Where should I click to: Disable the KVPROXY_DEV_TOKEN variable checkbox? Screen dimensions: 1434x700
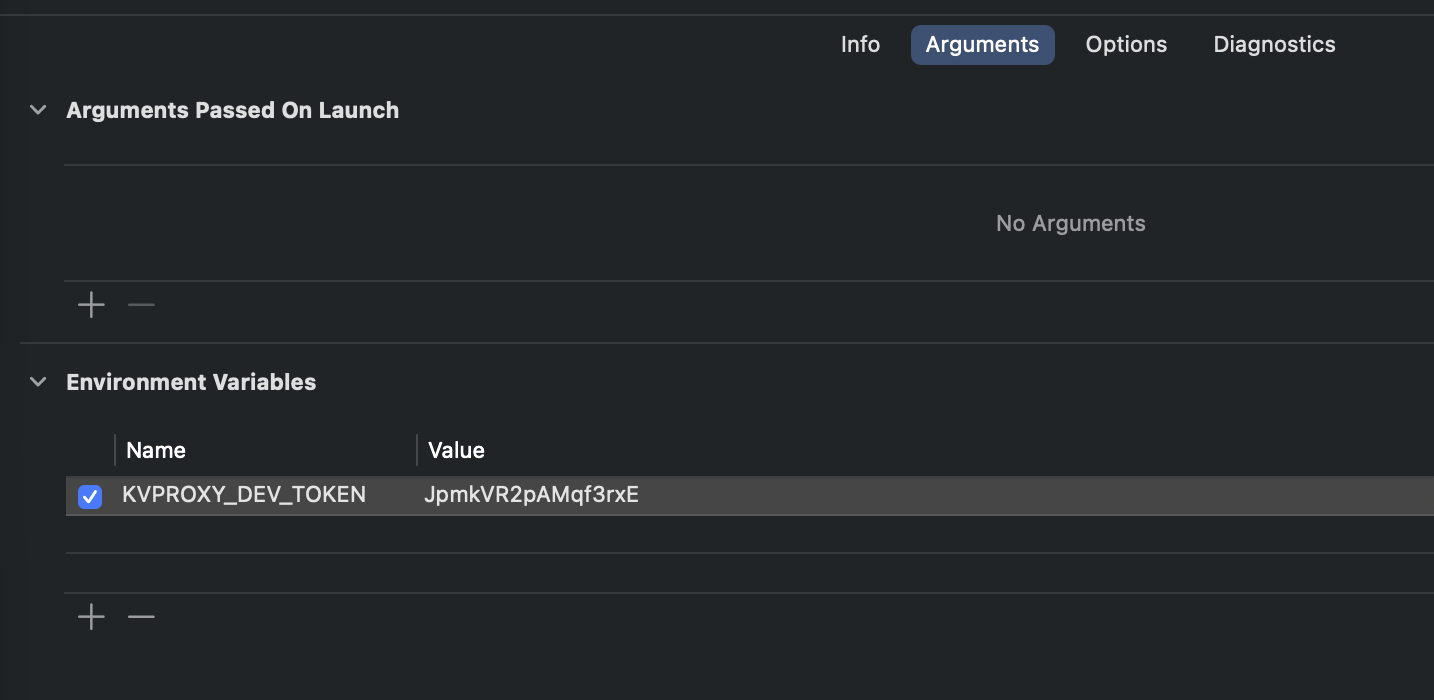[90, 496]
